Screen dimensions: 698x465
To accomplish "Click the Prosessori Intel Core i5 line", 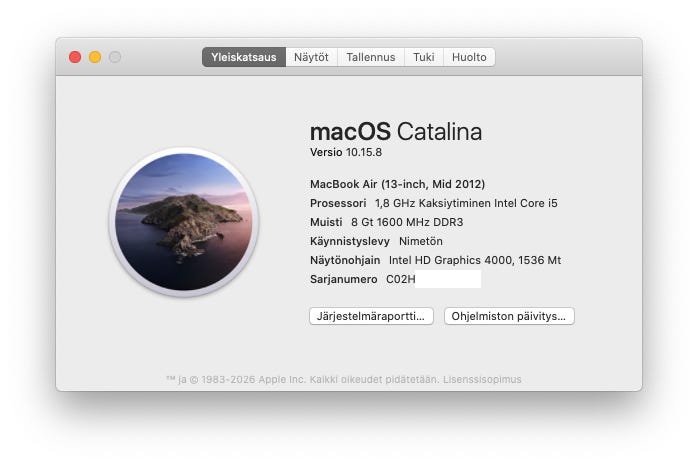I will pos(434,203).
